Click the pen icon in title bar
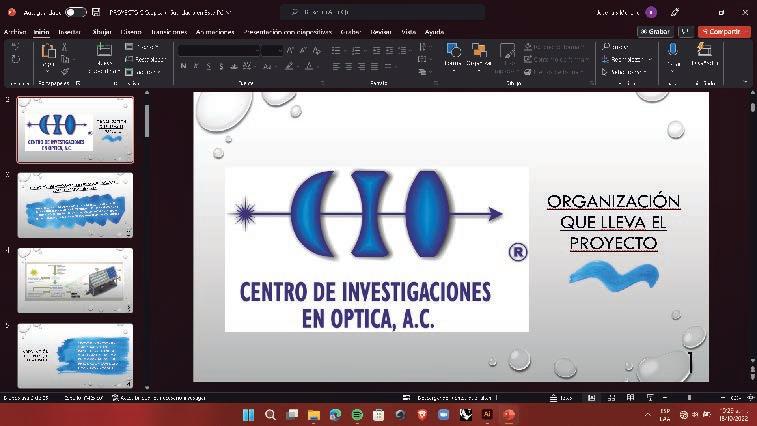 point(675,12)
